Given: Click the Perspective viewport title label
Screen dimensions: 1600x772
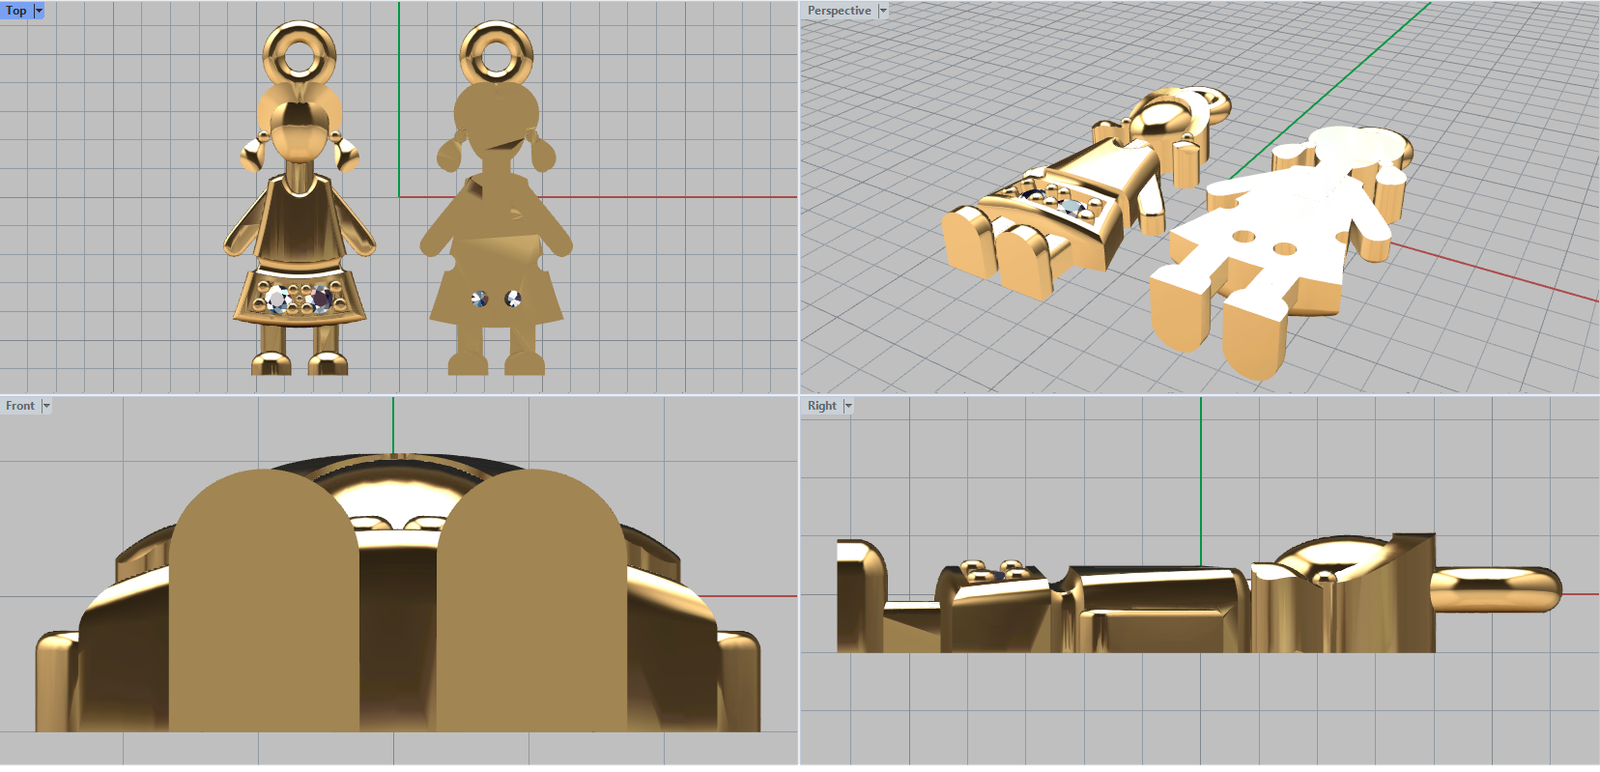Looking at the screenshot, I should [839, 11].
